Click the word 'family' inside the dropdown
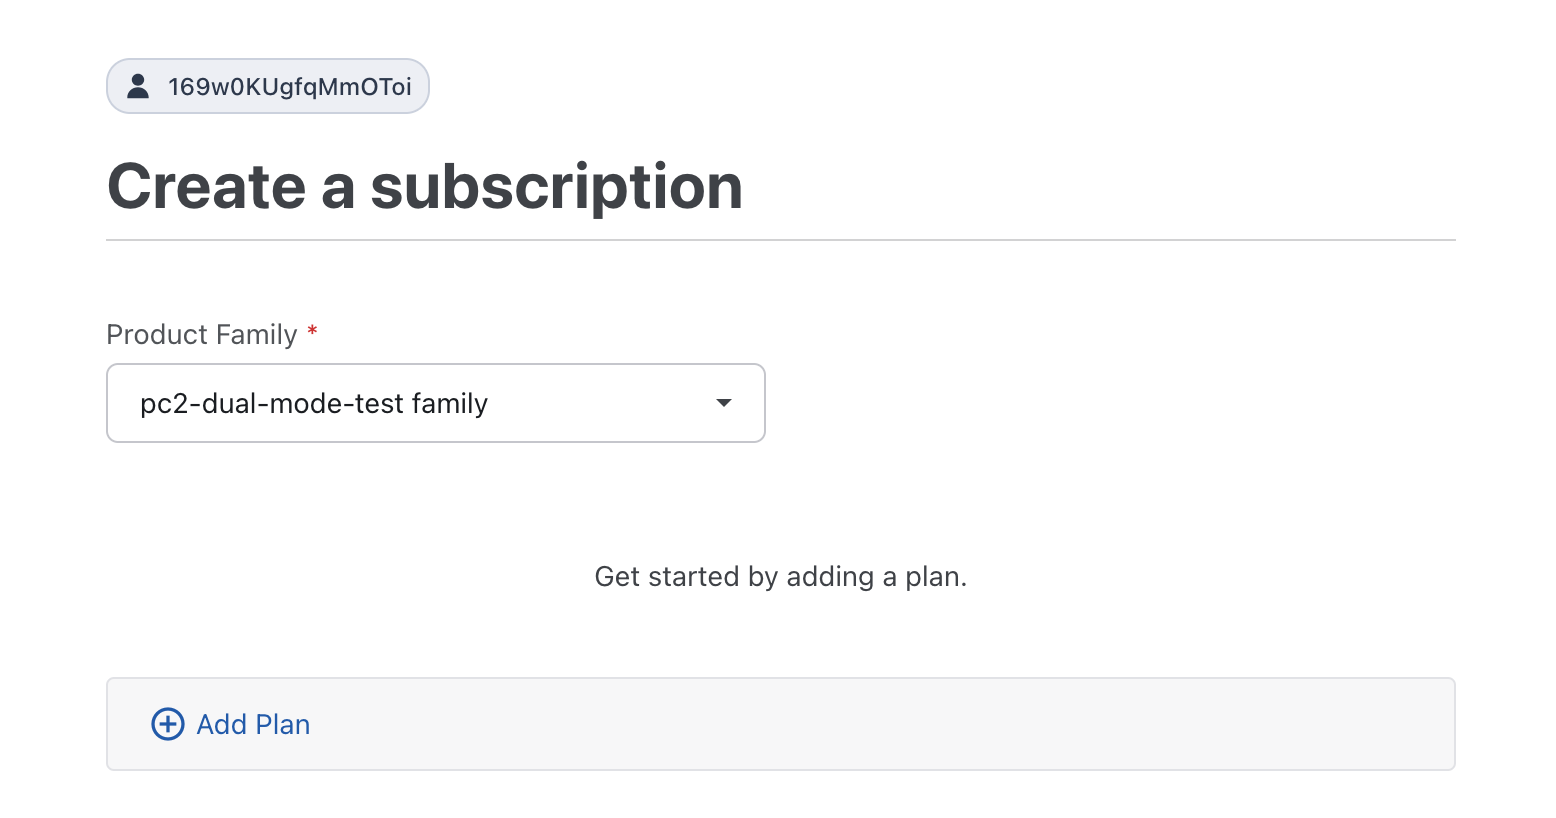 coord(449,404)
